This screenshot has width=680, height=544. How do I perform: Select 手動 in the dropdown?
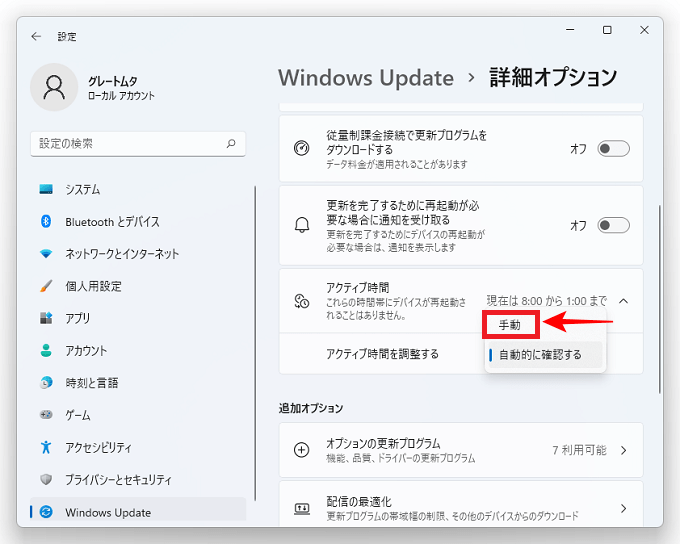510,324
